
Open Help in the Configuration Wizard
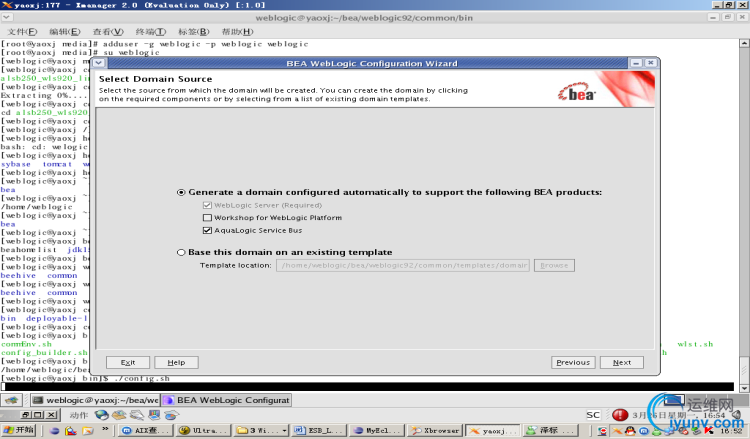176,362
